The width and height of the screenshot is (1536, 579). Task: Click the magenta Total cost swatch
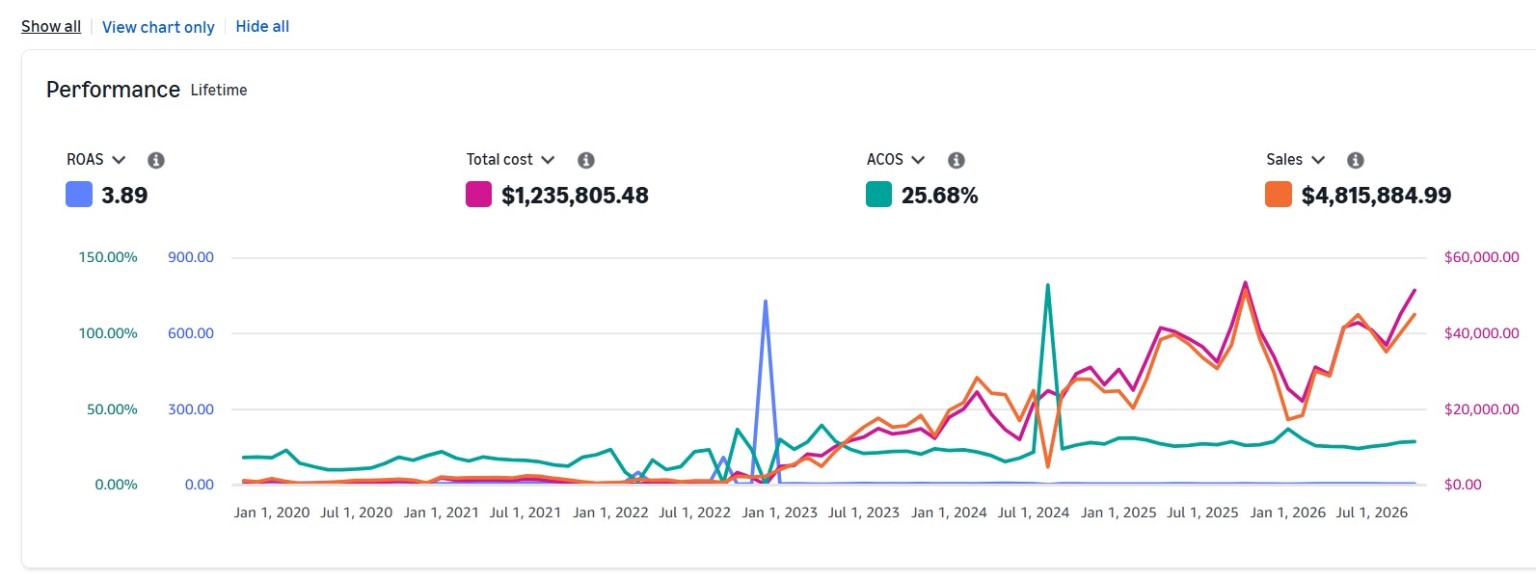(479, 195)
